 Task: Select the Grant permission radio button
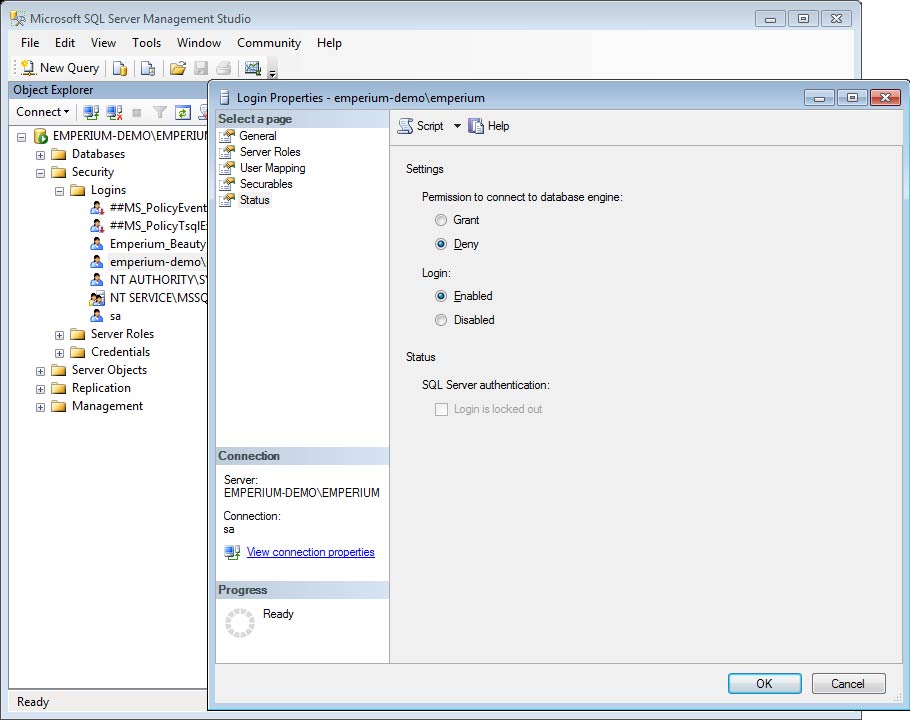[x=441, y=220]
